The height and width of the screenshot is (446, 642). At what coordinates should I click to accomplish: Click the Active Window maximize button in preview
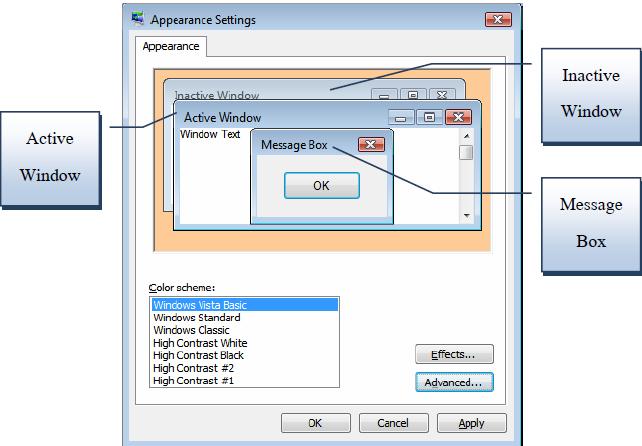tap(430, 118)
